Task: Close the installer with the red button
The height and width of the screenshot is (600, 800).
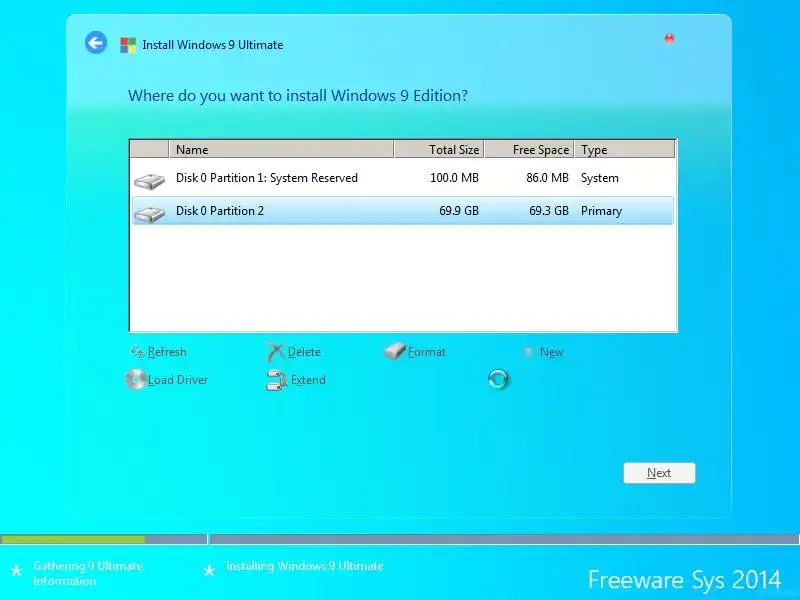Action: (669, 38)
